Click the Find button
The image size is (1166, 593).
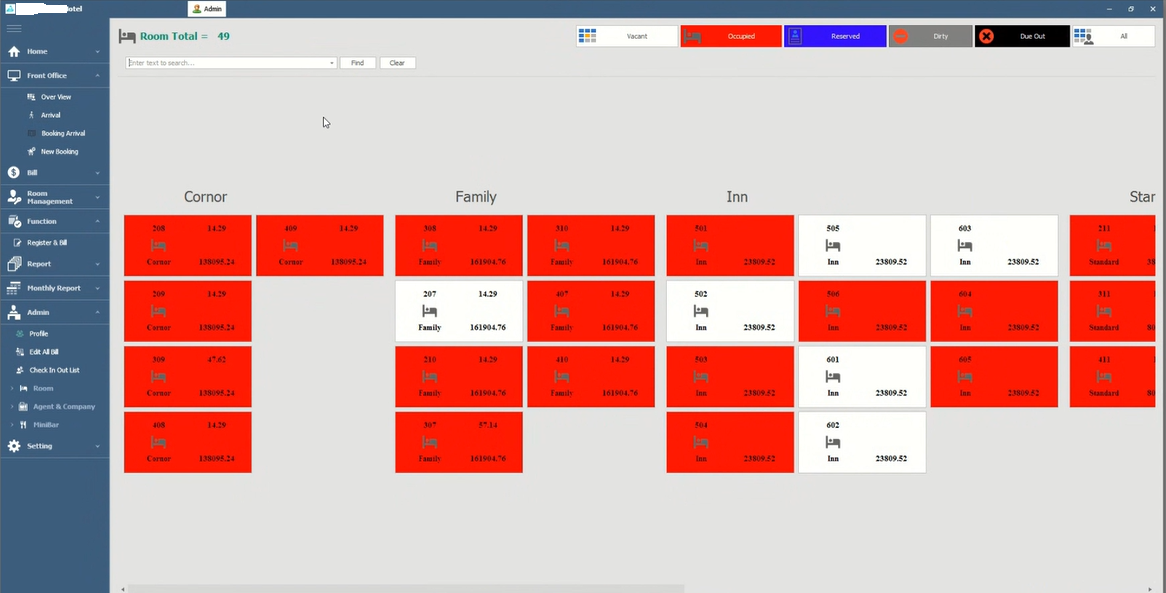358,63
